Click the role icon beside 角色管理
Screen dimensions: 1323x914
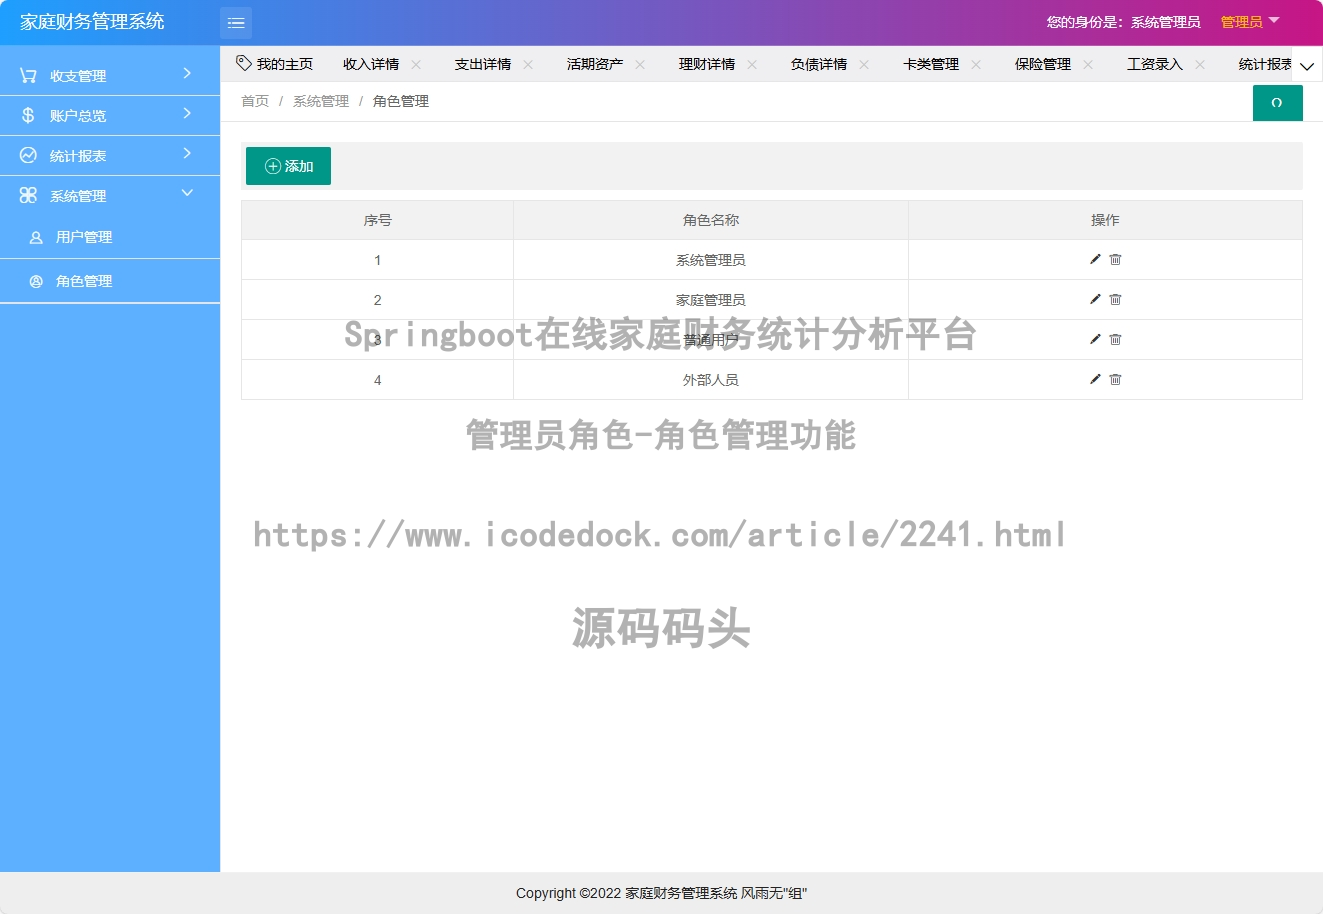[x=36, y=281]
